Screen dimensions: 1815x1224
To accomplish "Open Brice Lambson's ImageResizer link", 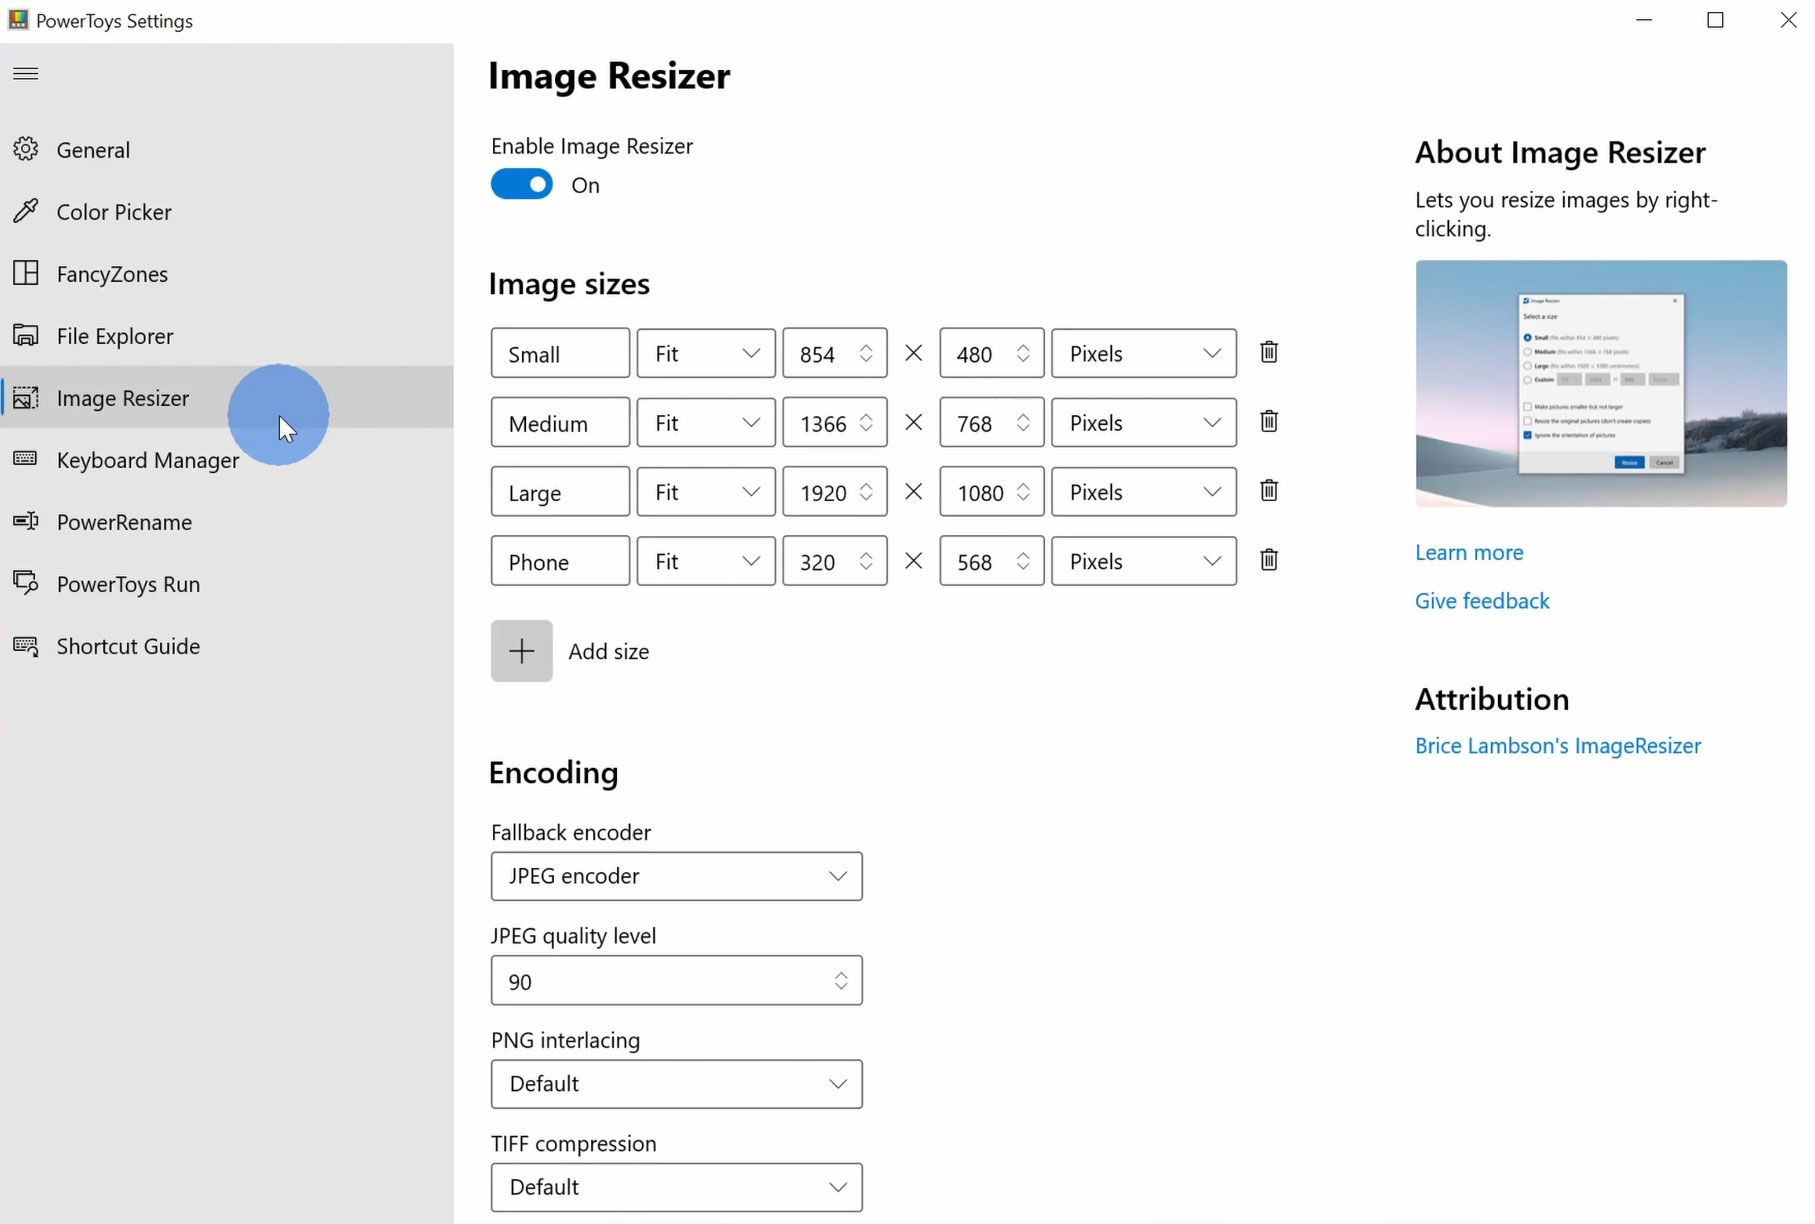I will [1558, 745].
